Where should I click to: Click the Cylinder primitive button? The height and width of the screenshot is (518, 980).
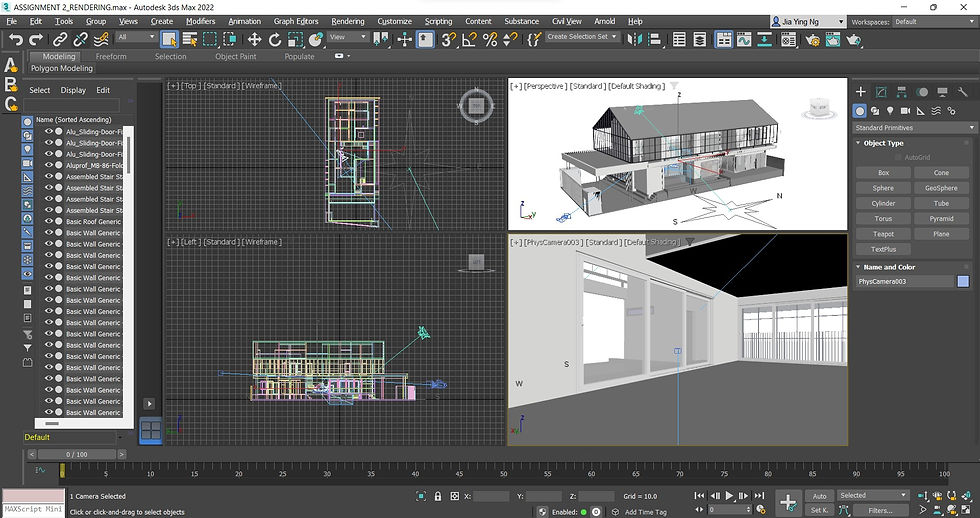tap(883, 203)
